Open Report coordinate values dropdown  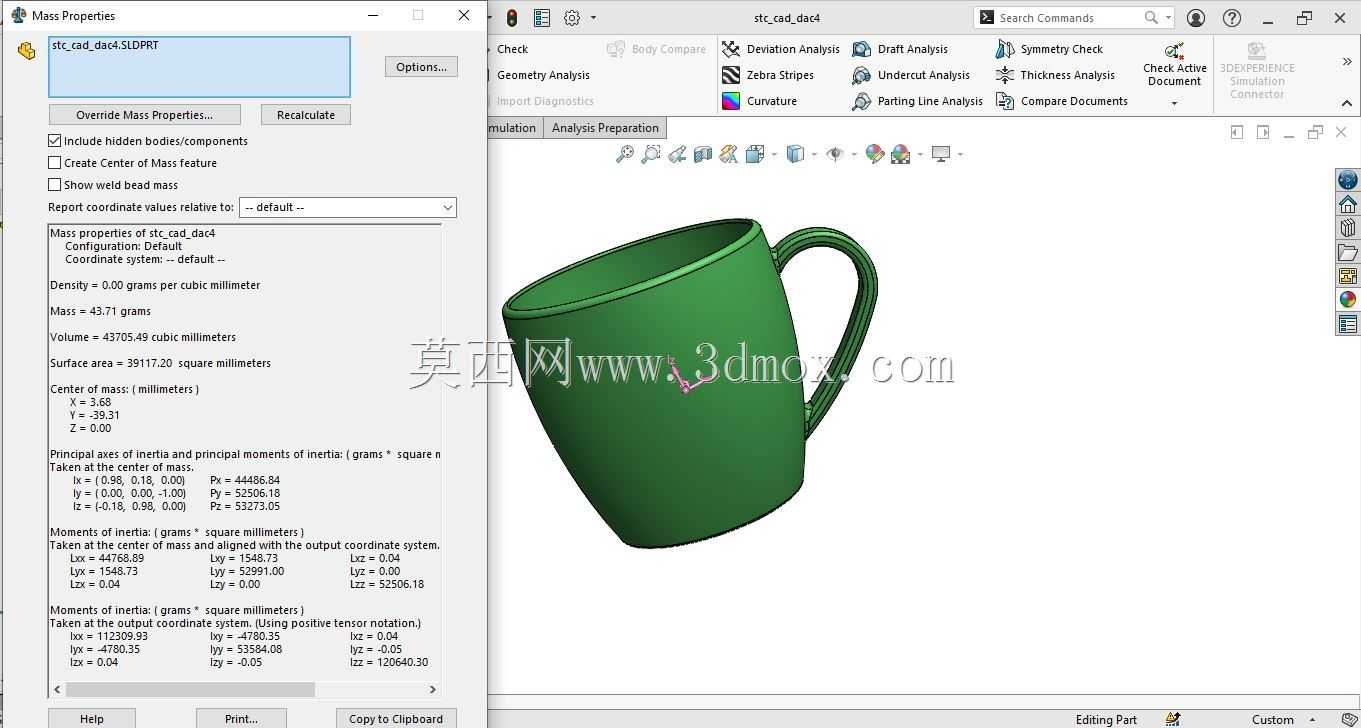click(x=347, y=207)
